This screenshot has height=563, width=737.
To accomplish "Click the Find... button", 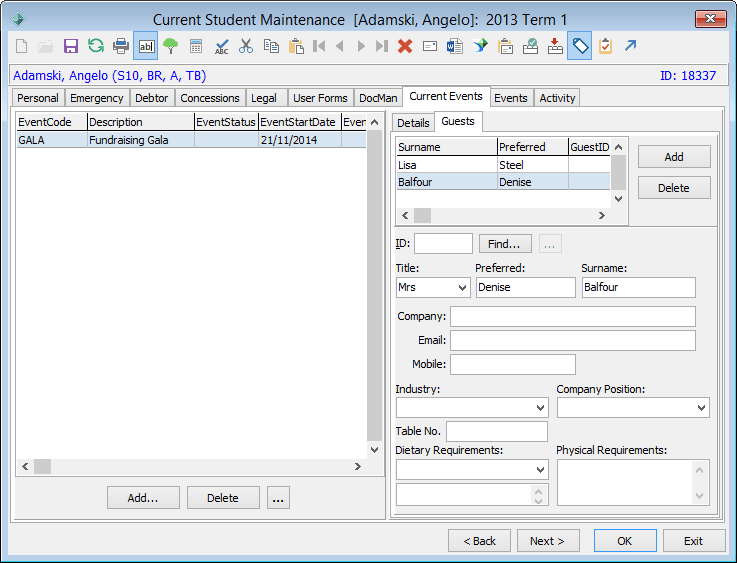I will [x=505, y=244].
